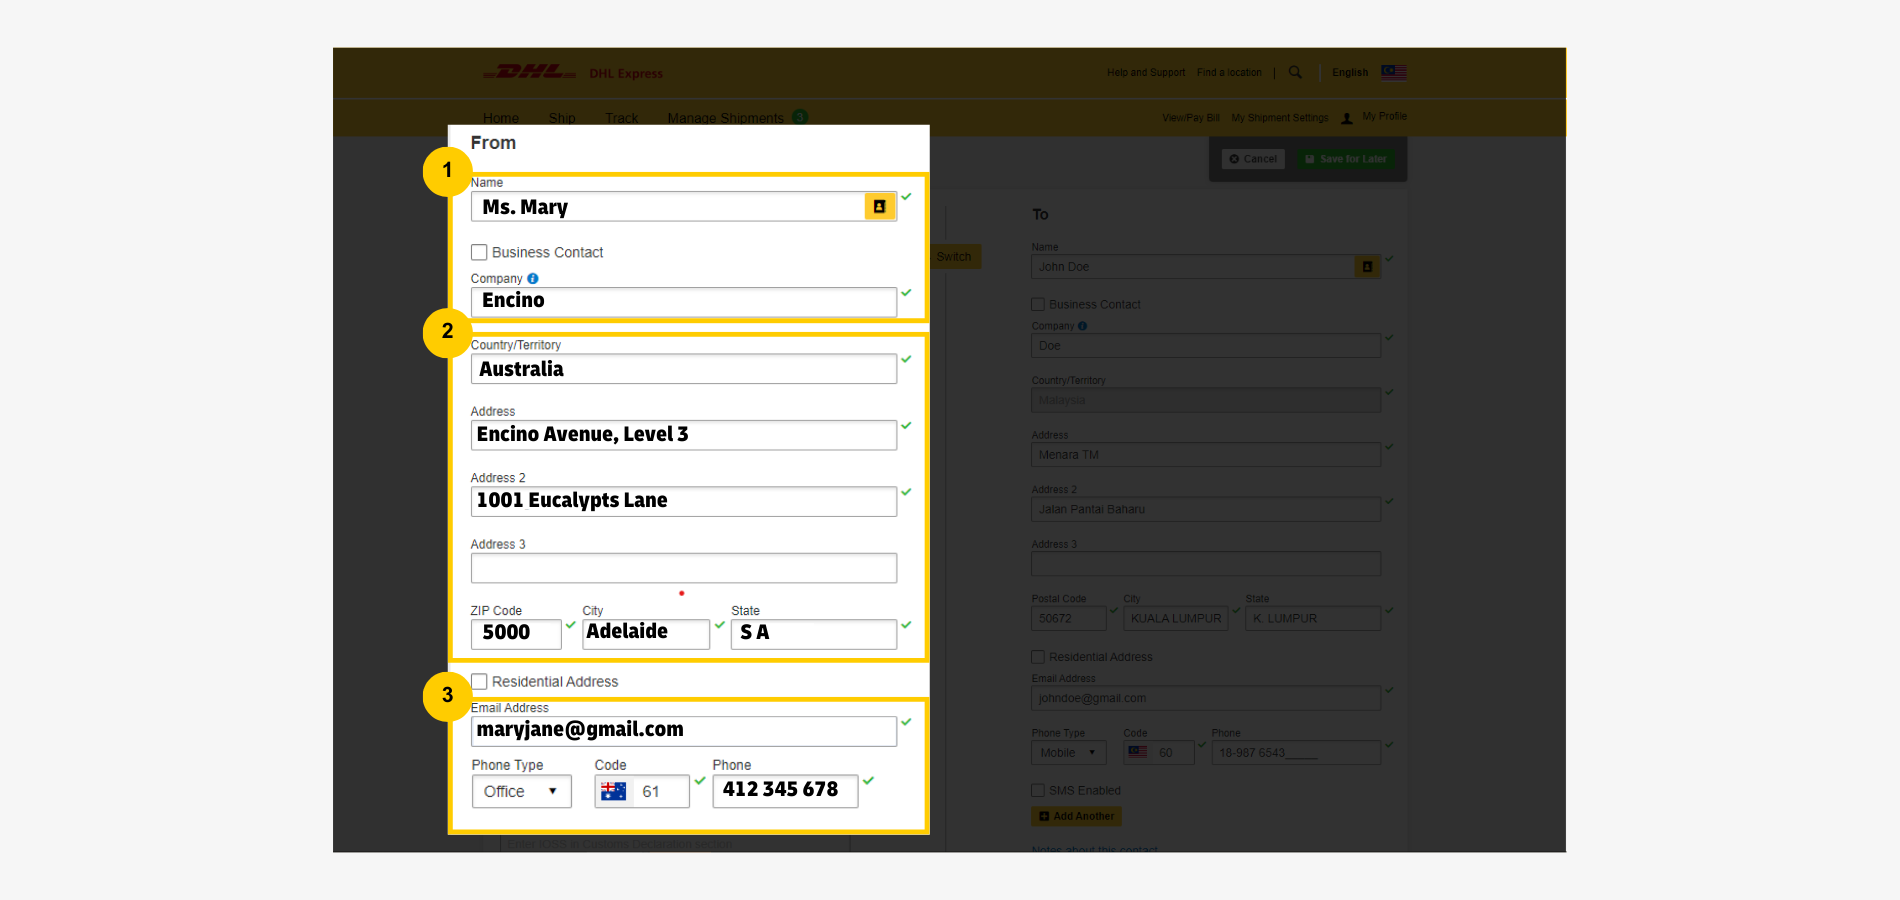
Task: Click the Australia flag in Code field
Action: [613, 791]
